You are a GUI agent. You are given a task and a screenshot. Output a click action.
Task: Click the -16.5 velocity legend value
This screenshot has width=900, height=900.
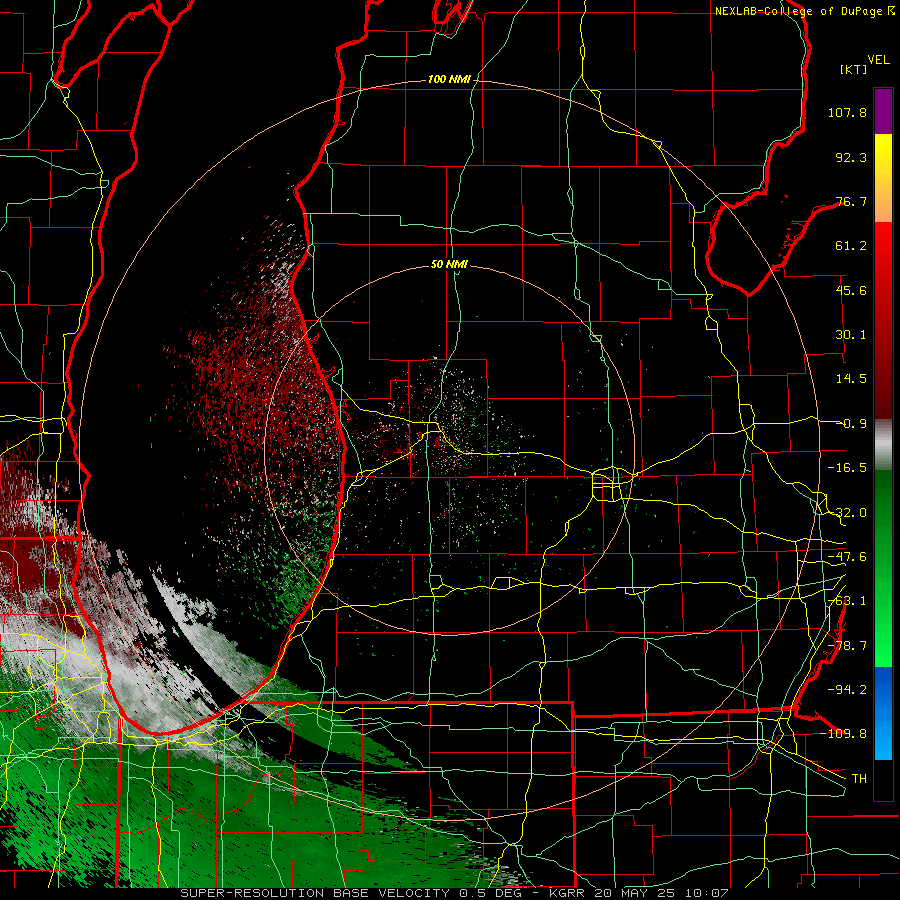(x=847, y=468)
